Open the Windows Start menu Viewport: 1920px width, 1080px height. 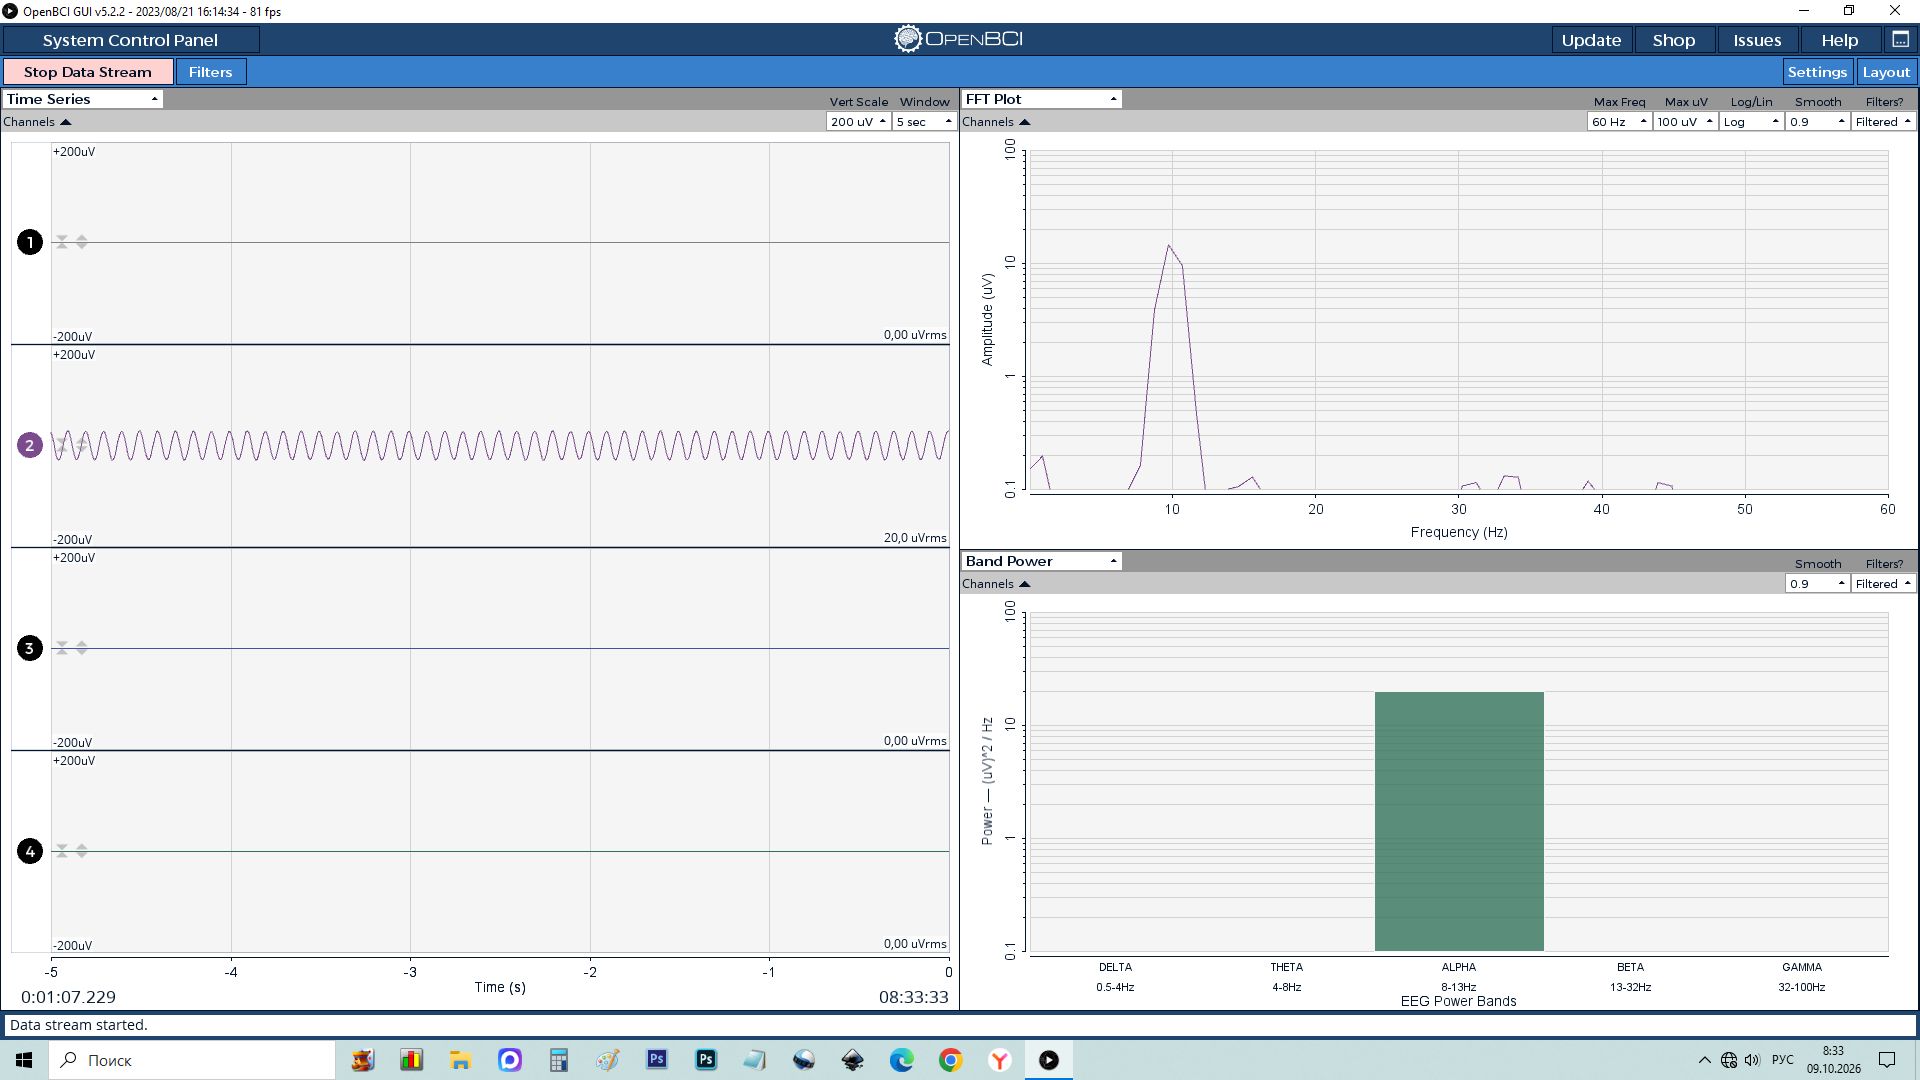[24, 1060]
